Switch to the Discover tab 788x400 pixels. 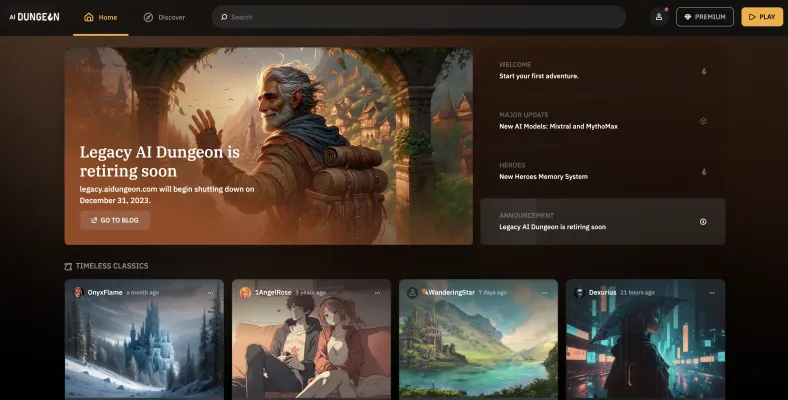coord(164,17)
